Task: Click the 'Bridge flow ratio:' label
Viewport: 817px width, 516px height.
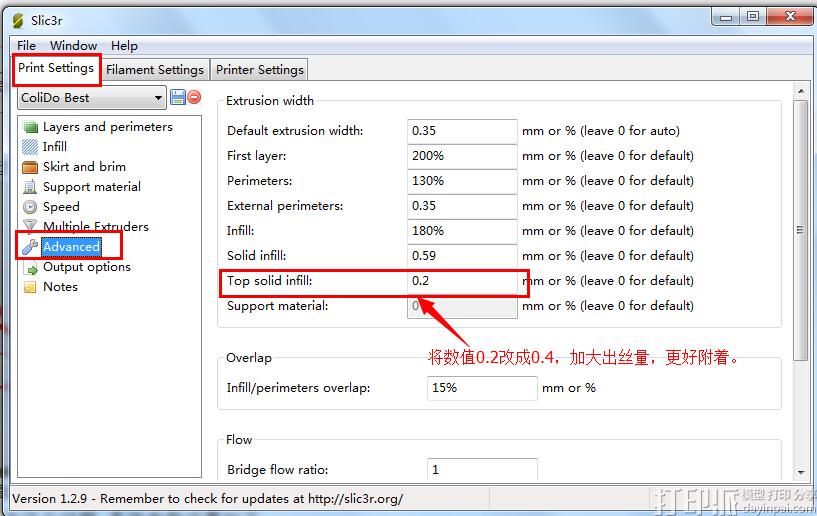Action: [277, 470]
